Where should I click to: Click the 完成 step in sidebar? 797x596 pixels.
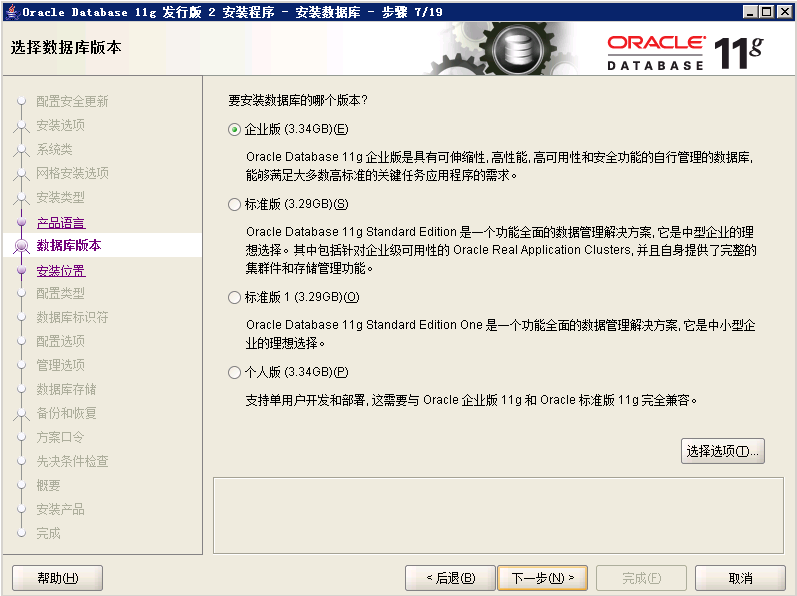(x=48, y=534)
